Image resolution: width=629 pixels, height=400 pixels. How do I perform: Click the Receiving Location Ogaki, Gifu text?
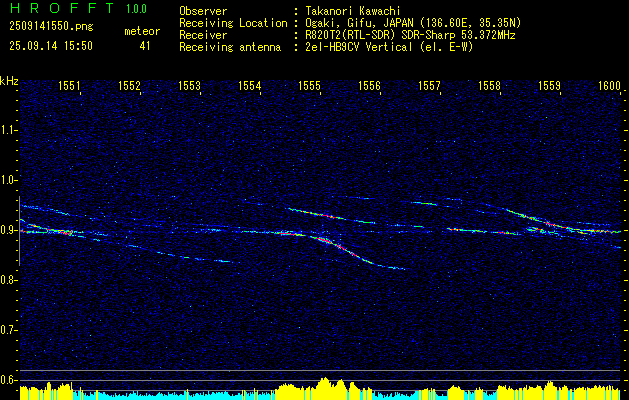click(x=413, y=23)
